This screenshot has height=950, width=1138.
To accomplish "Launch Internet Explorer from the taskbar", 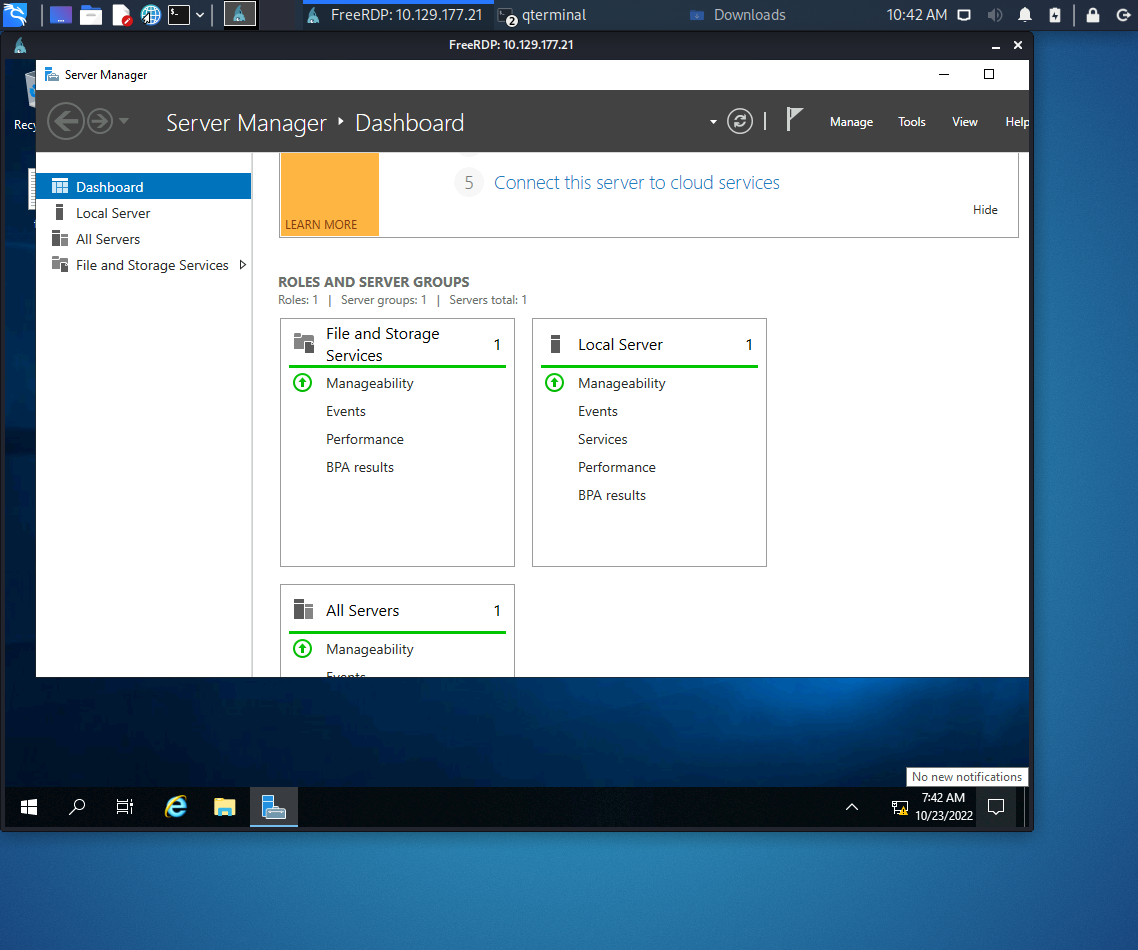I will [176, 806].
